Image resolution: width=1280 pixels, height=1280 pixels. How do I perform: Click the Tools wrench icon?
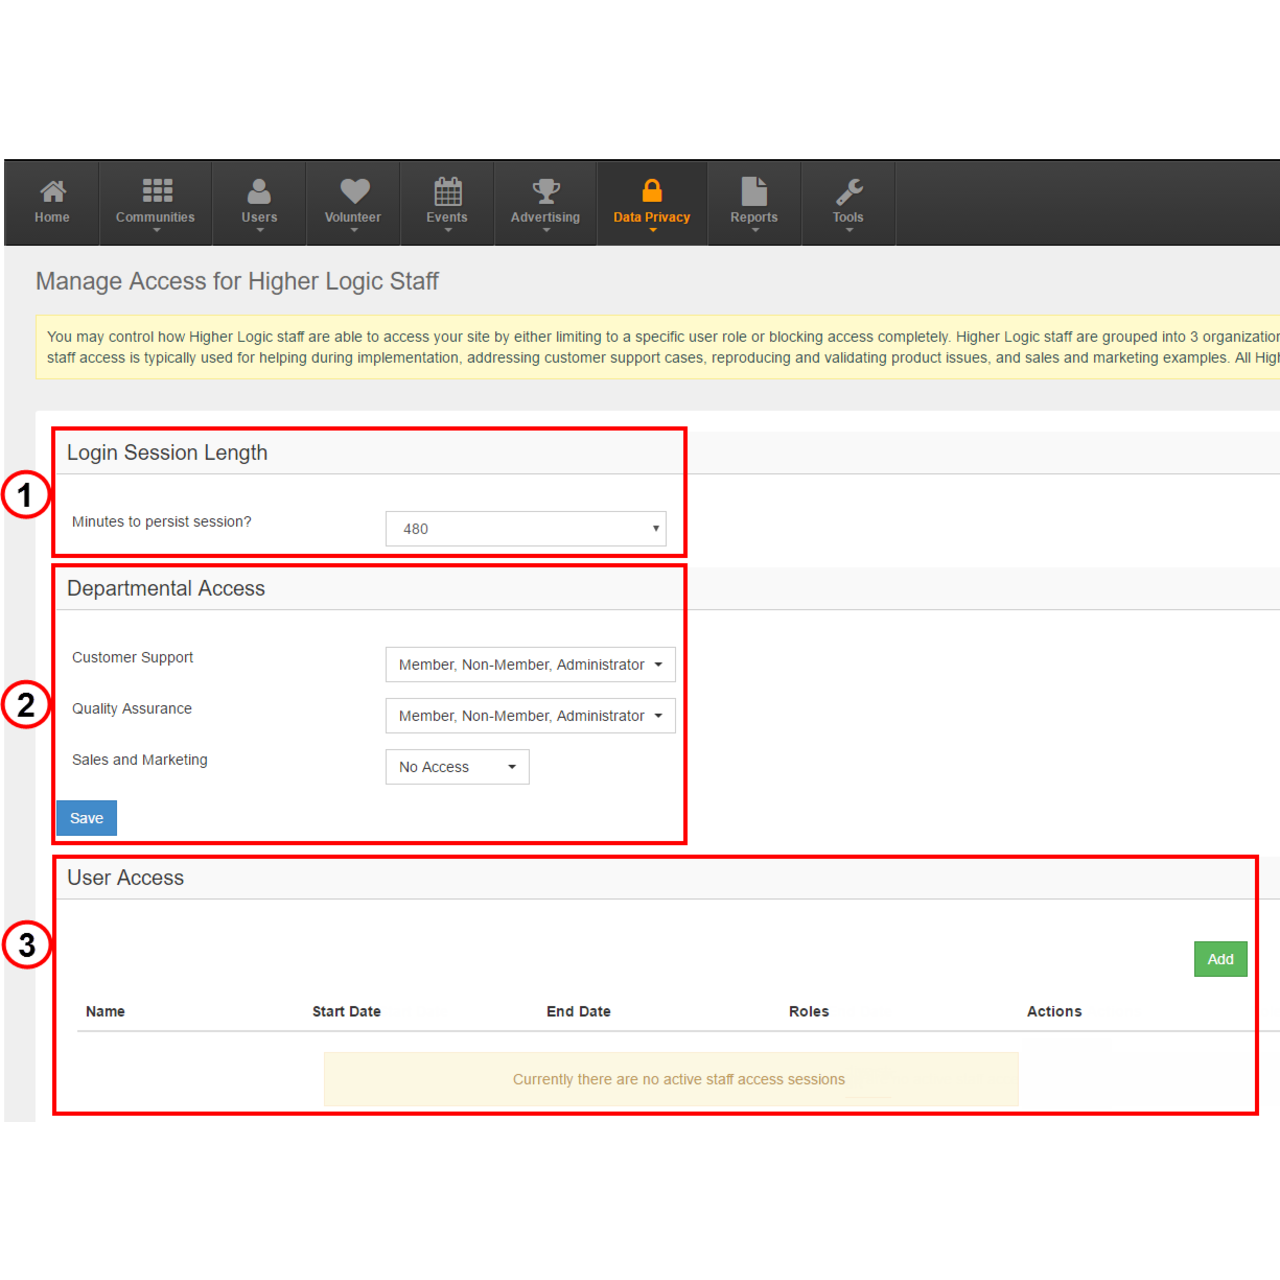point(848,191)
